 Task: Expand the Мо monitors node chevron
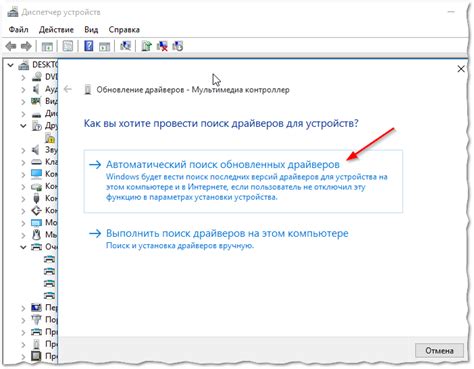[23, 223]
